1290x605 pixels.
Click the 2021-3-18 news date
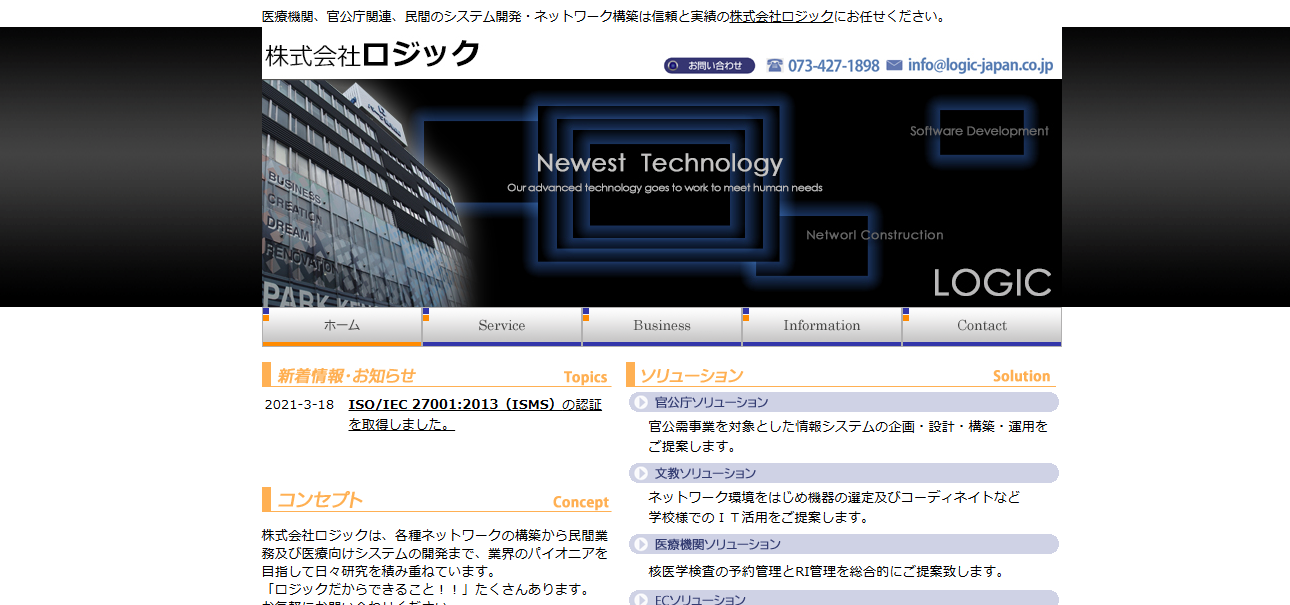coord(299,405)
